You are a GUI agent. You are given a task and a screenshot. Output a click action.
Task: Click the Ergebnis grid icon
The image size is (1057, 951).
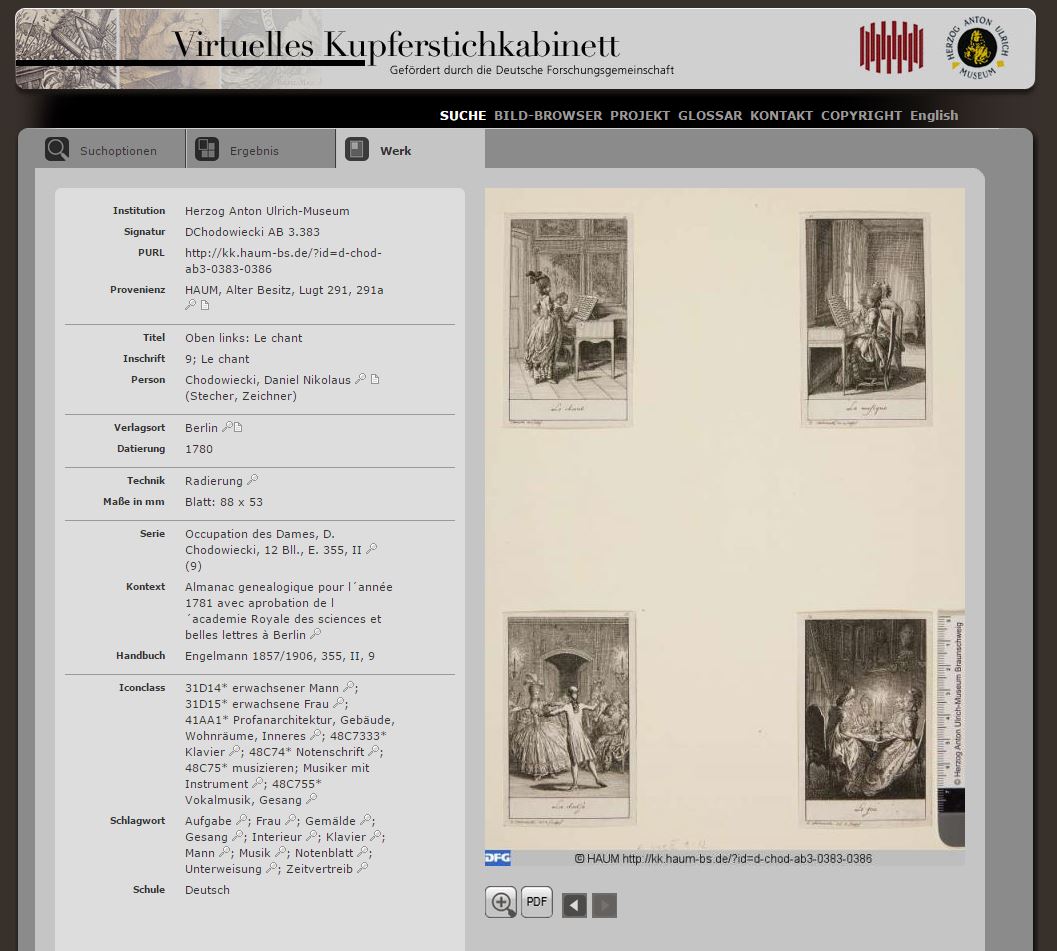207,149
